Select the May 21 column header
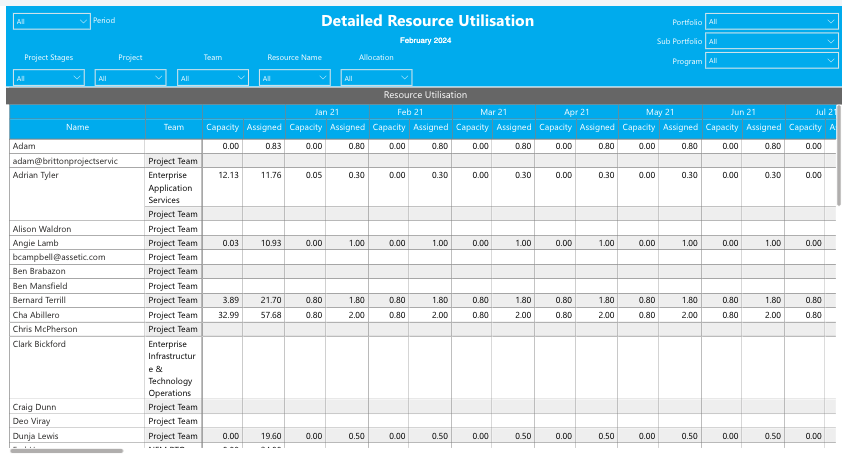 (659, 112)
